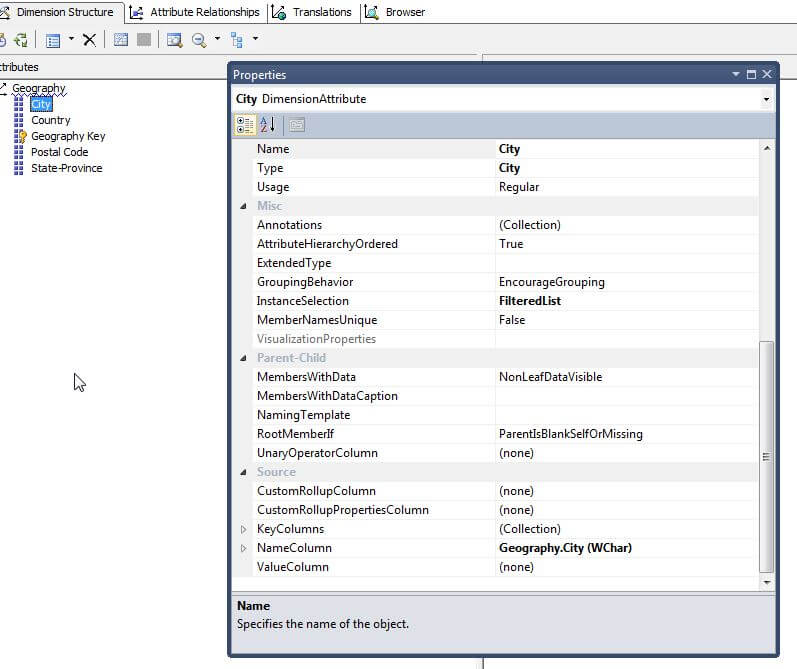Select the VisualizationProperties row

(x=505, y=339)
